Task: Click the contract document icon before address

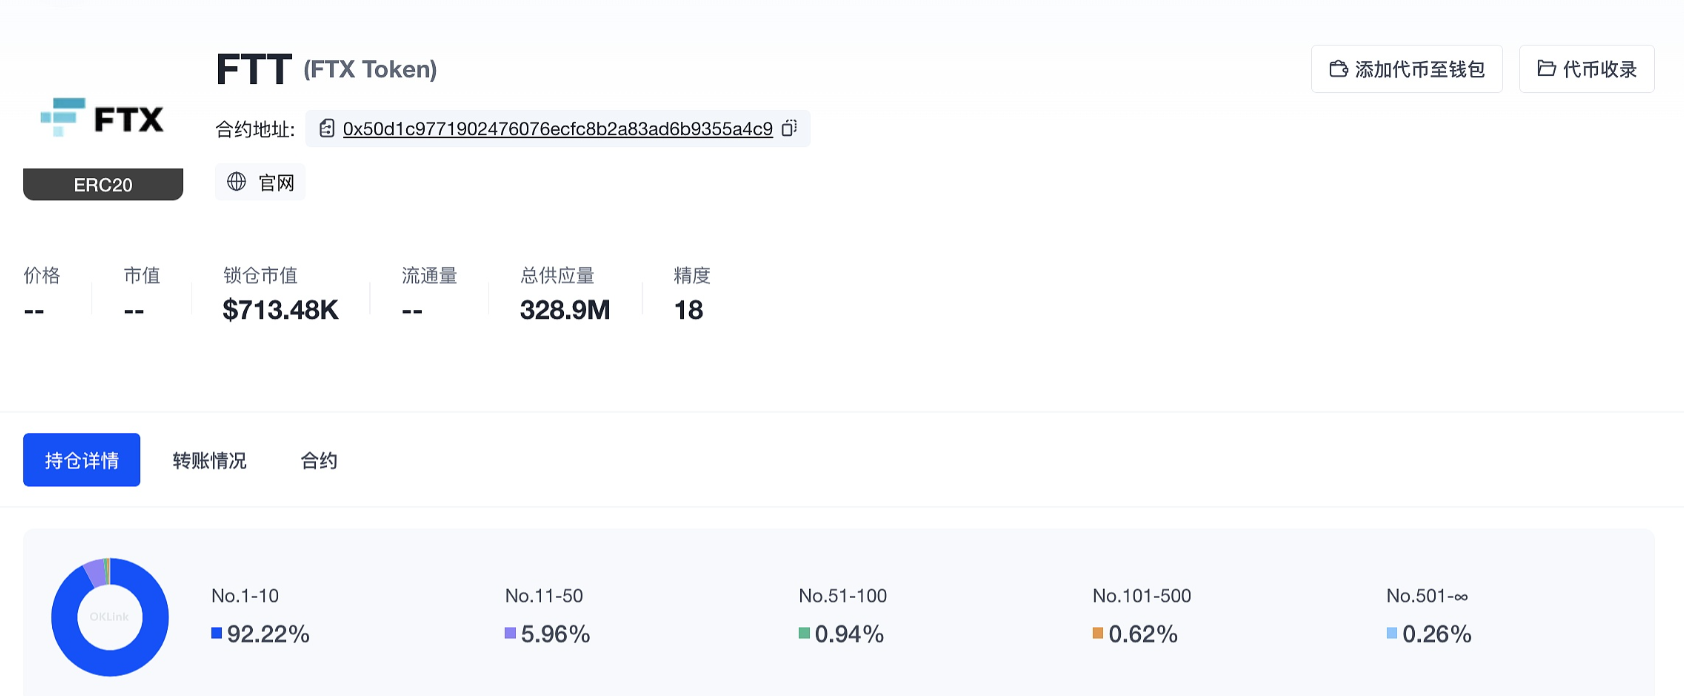Action: [x=327, y=128]
